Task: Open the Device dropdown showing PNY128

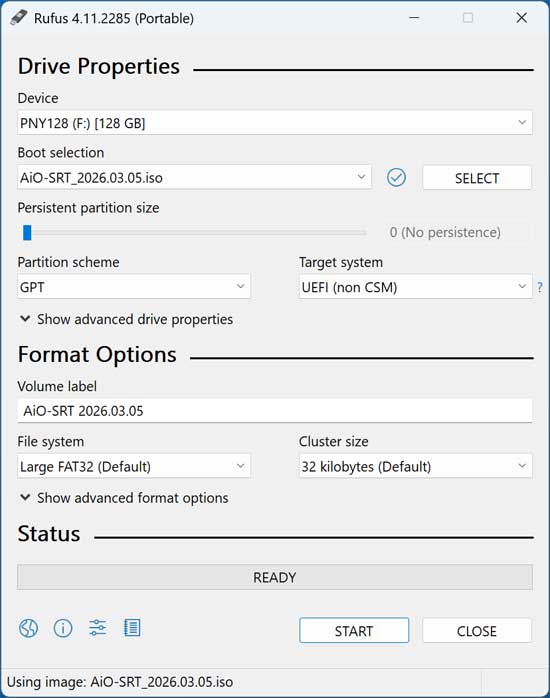Action: [x=275, y=122]
